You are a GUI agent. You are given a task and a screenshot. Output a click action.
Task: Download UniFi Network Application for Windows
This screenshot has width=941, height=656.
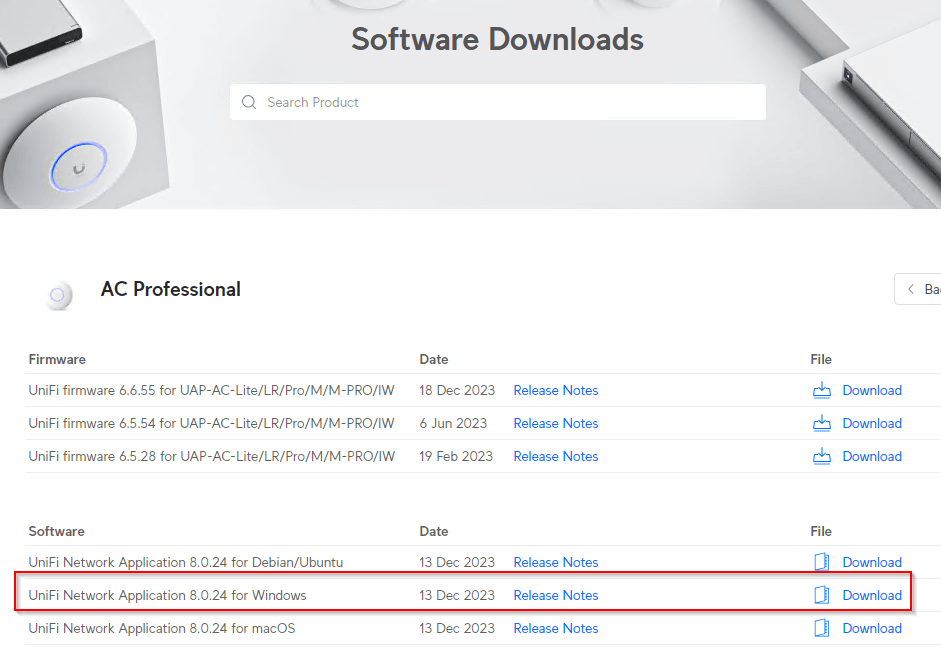tap(872, 595)
